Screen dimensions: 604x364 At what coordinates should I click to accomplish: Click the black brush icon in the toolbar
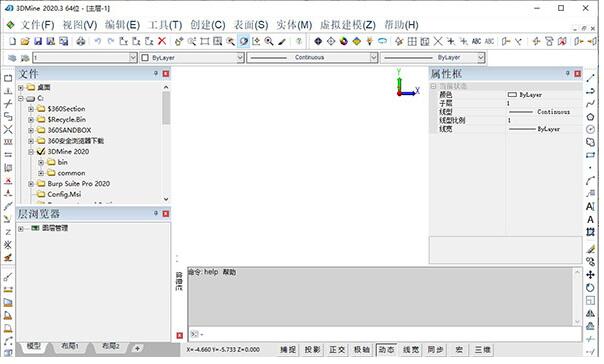[282, 41]
